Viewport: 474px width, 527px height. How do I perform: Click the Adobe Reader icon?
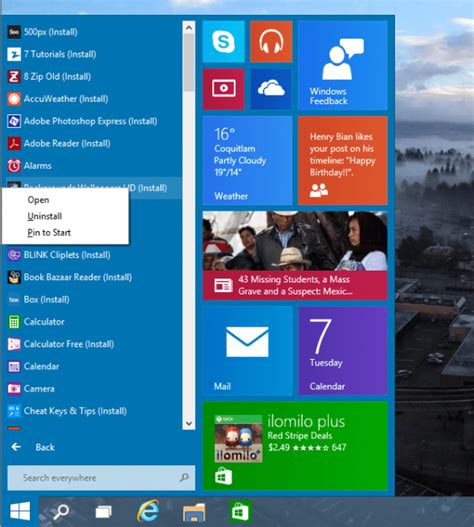click(14, 144)
